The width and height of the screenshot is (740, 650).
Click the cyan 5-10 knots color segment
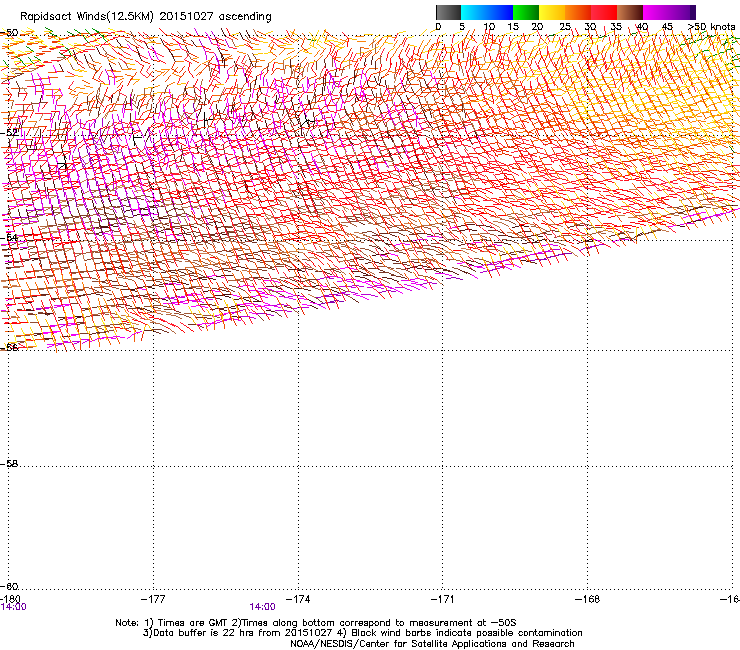pyautogui.click(x=474, y=12)
